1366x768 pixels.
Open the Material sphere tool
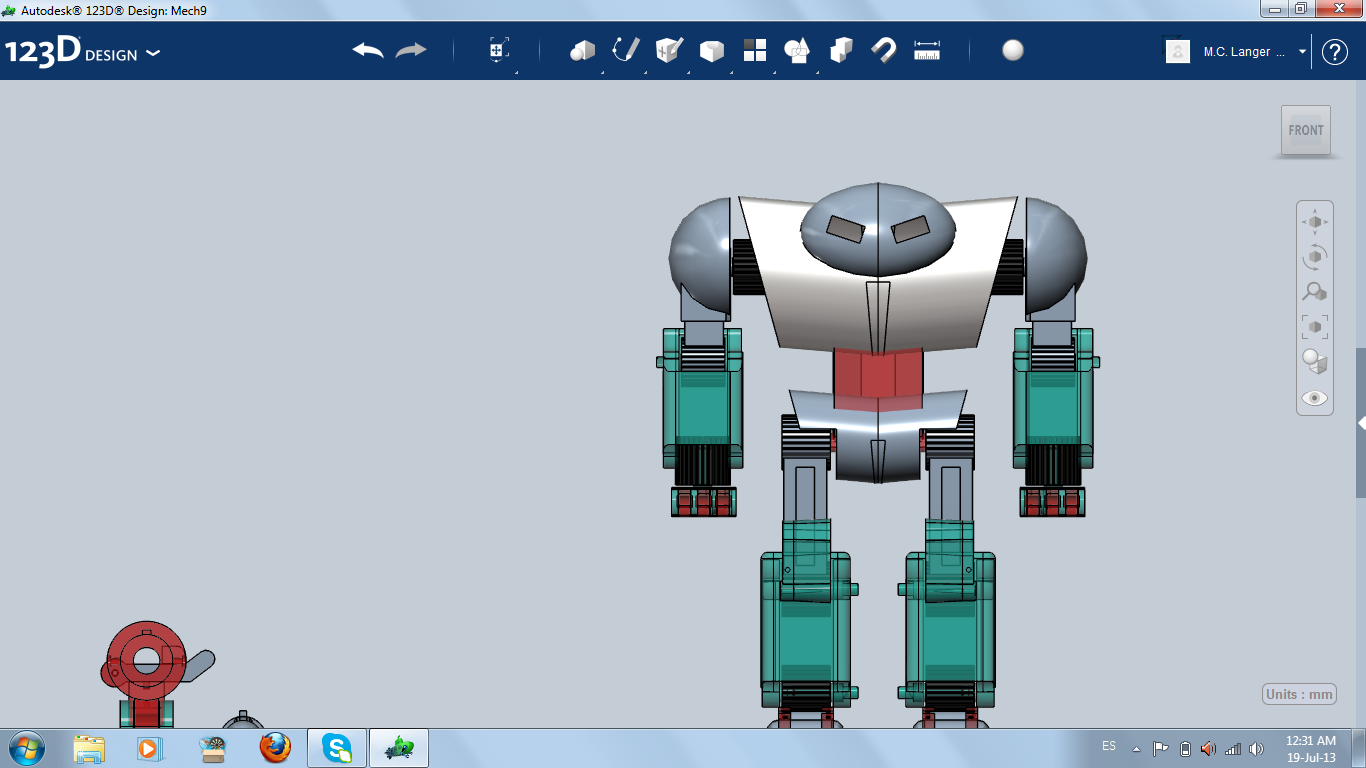[x=1013, y=50]
